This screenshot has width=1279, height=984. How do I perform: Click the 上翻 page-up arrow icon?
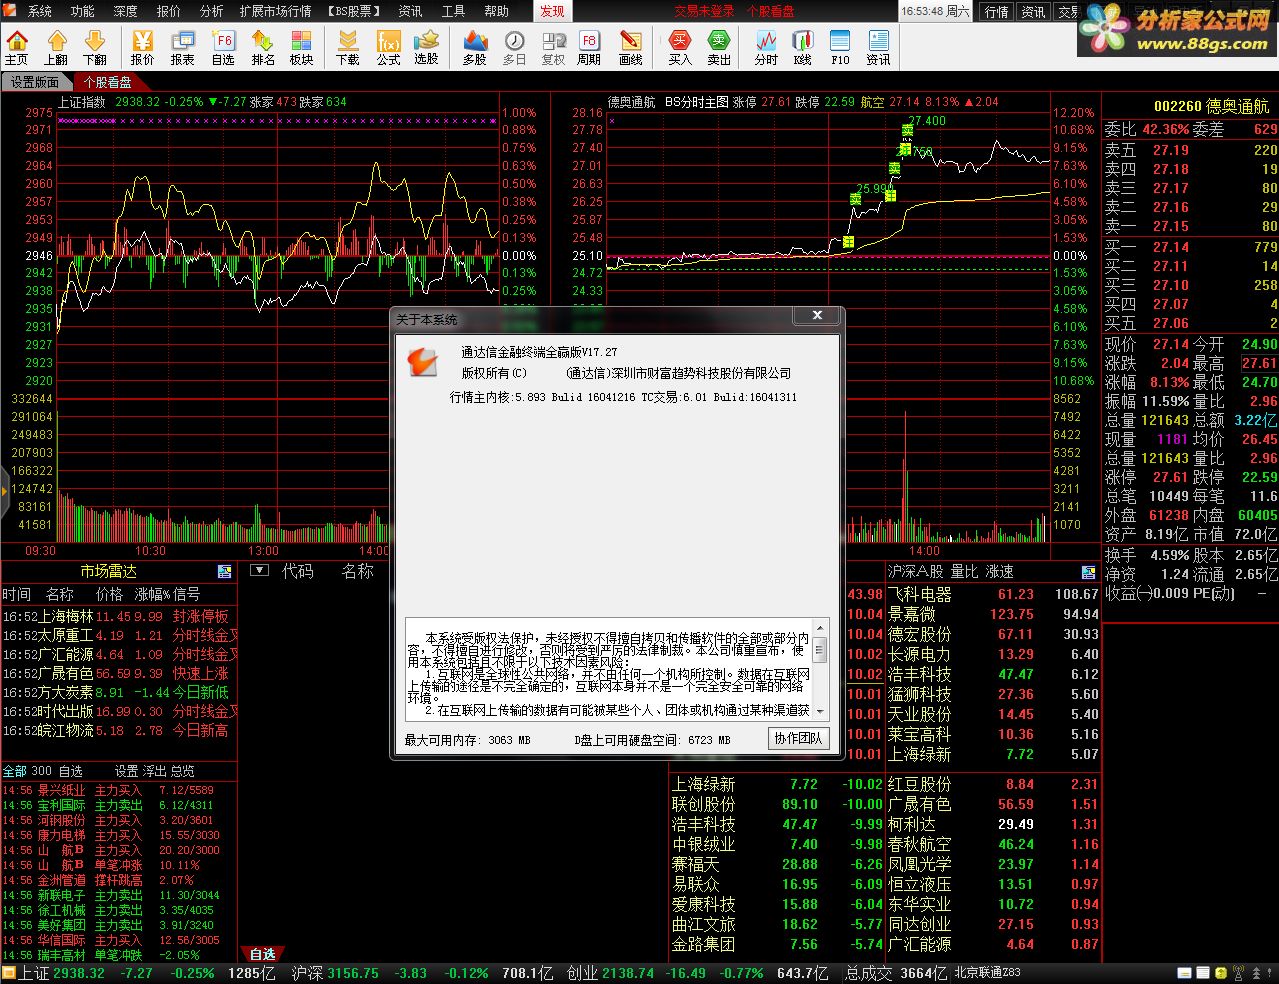(56, 47)
